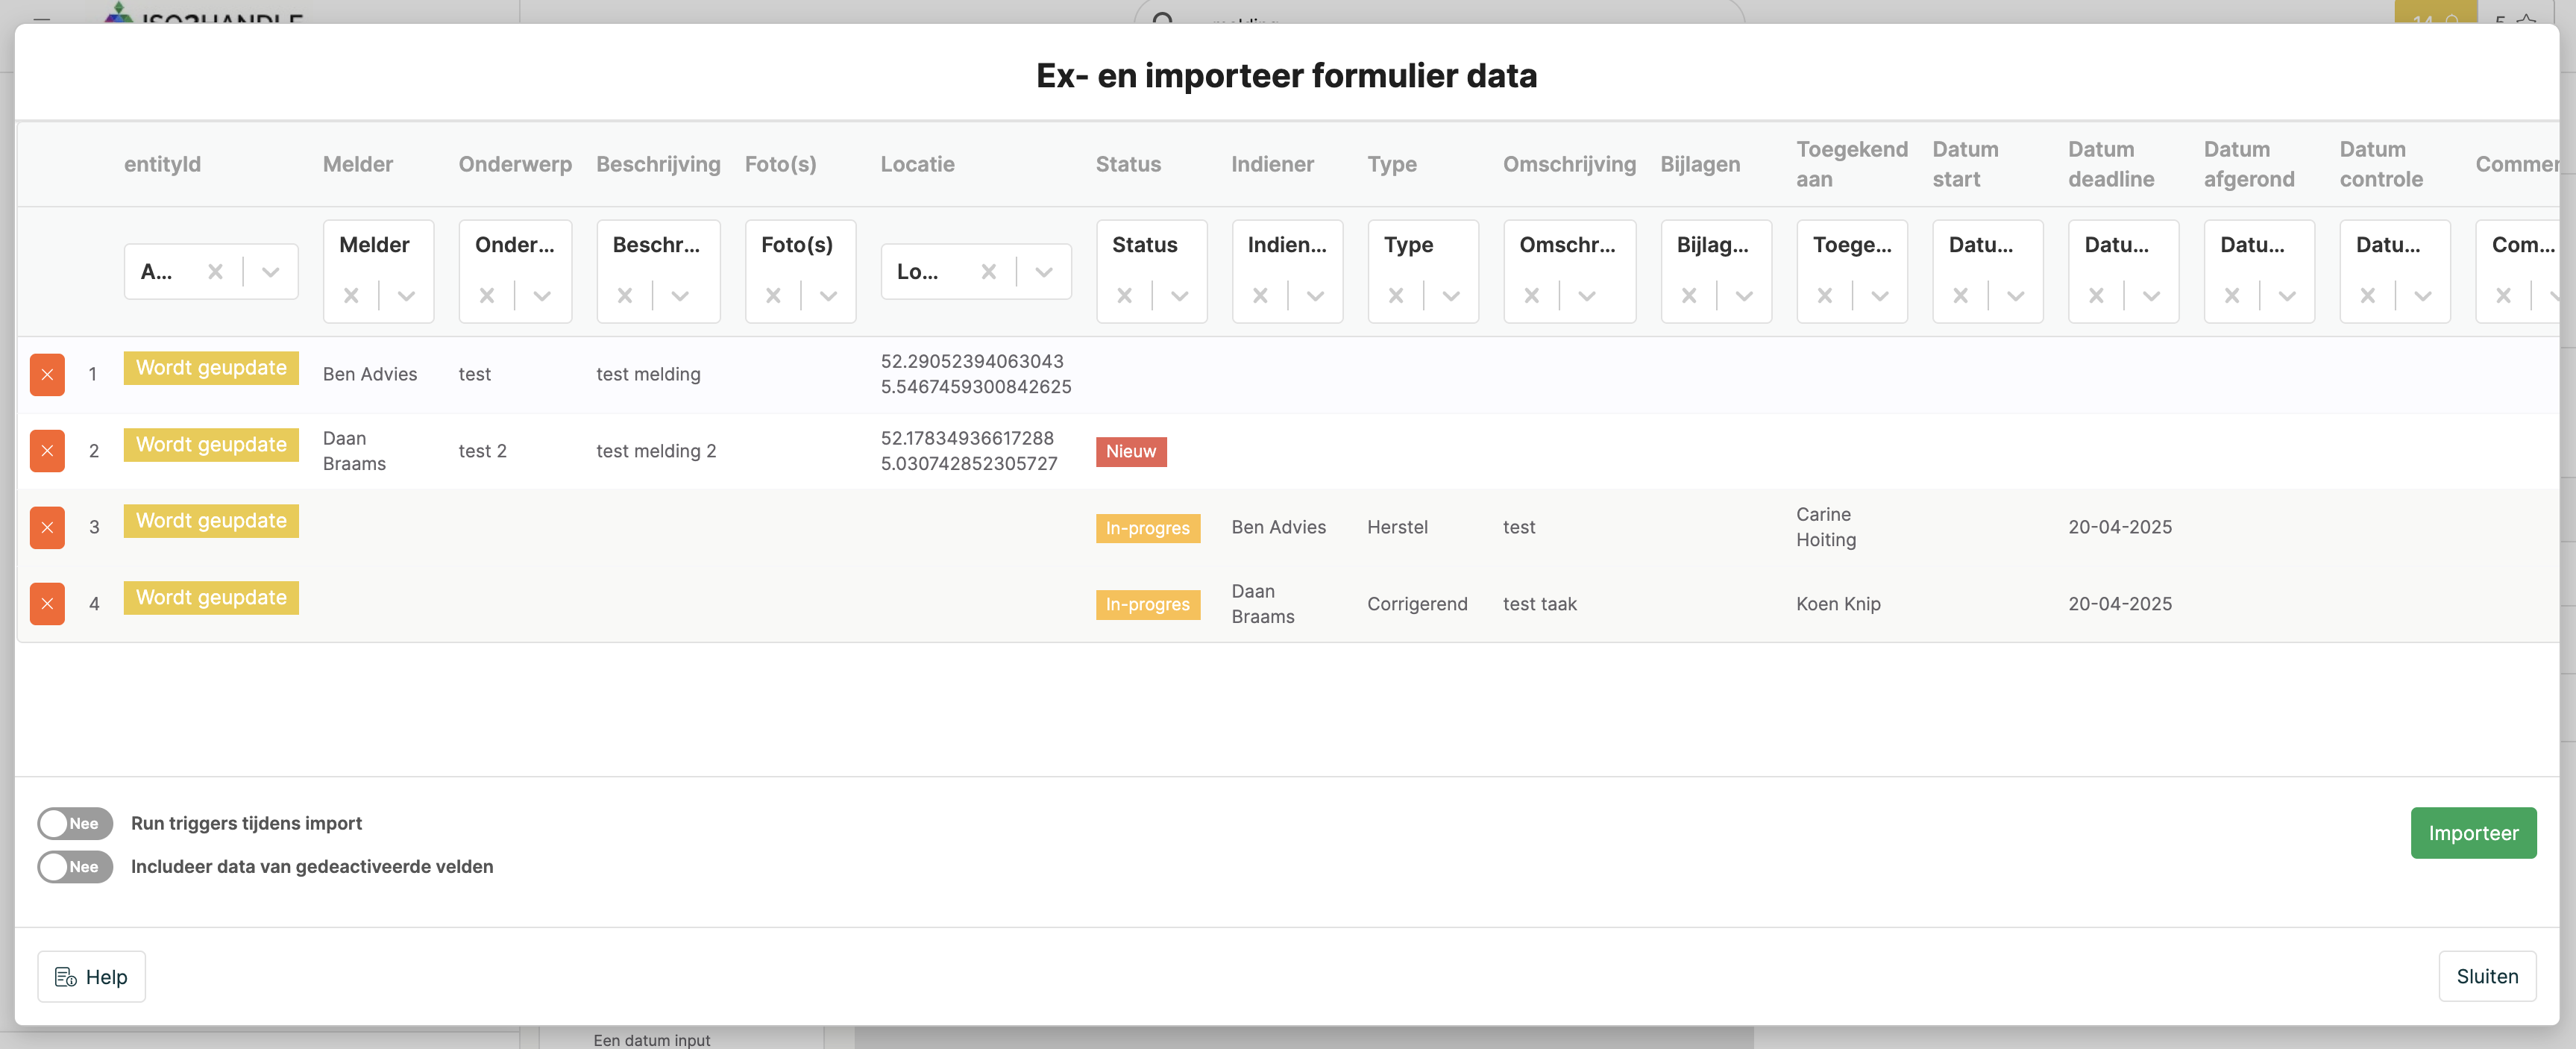Open the entityId column mapping dropdown

[270, 272]
